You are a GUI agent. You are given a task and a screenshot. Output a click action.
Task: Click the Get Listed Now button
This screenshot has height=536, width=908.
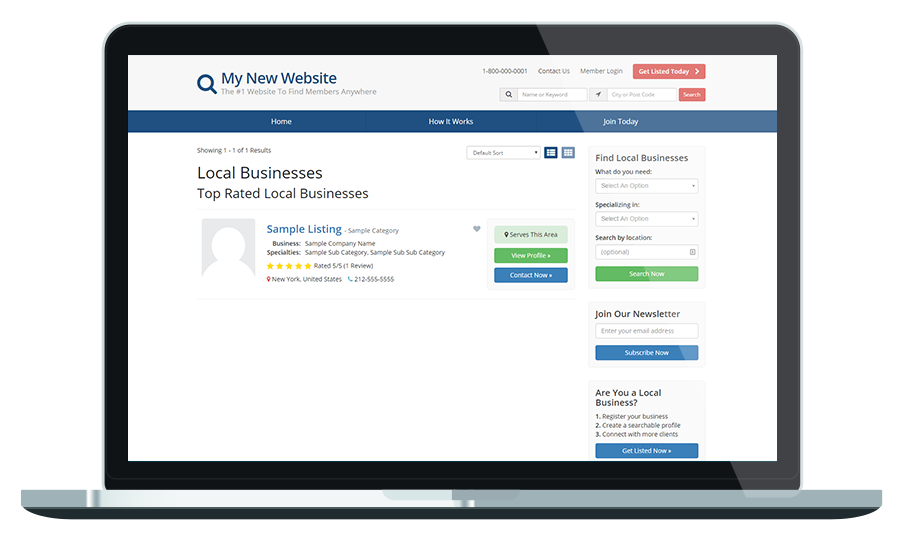[646, 450]
